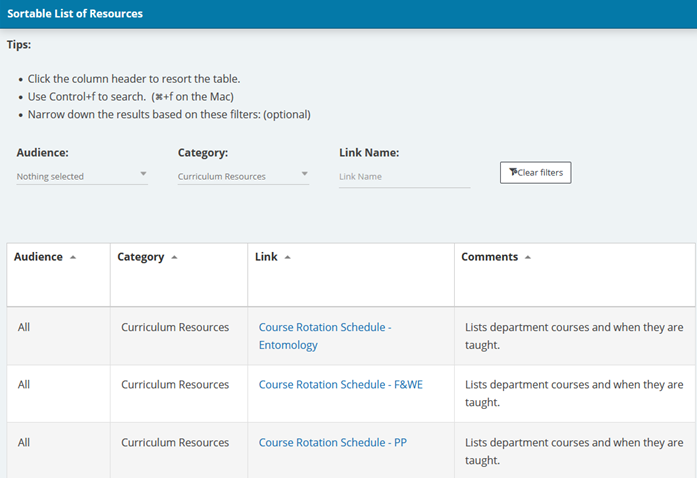Click the sort arrow beside Link column header
The height and width of the screenshot is (480, 699).
pyautogui.click(x=288, y=258)
